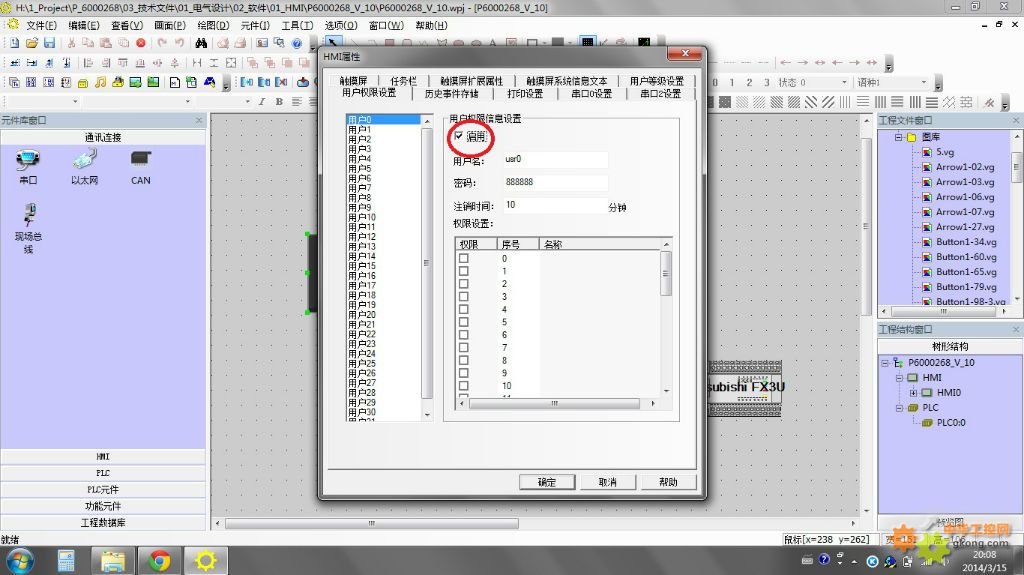Screen dimensions: 1024x575
Task: Open File Explorer from the taskbar
Action: click(112, 561)
